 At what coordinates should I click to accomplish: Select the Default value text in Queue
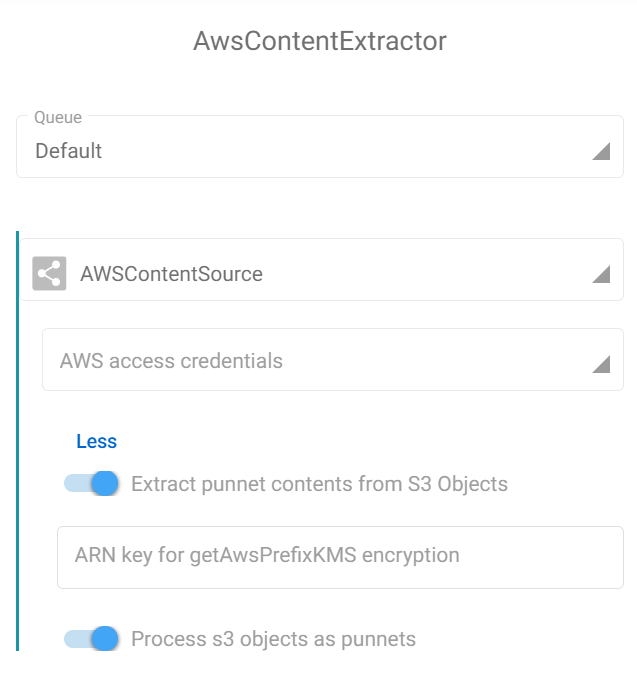pos(69,151)
